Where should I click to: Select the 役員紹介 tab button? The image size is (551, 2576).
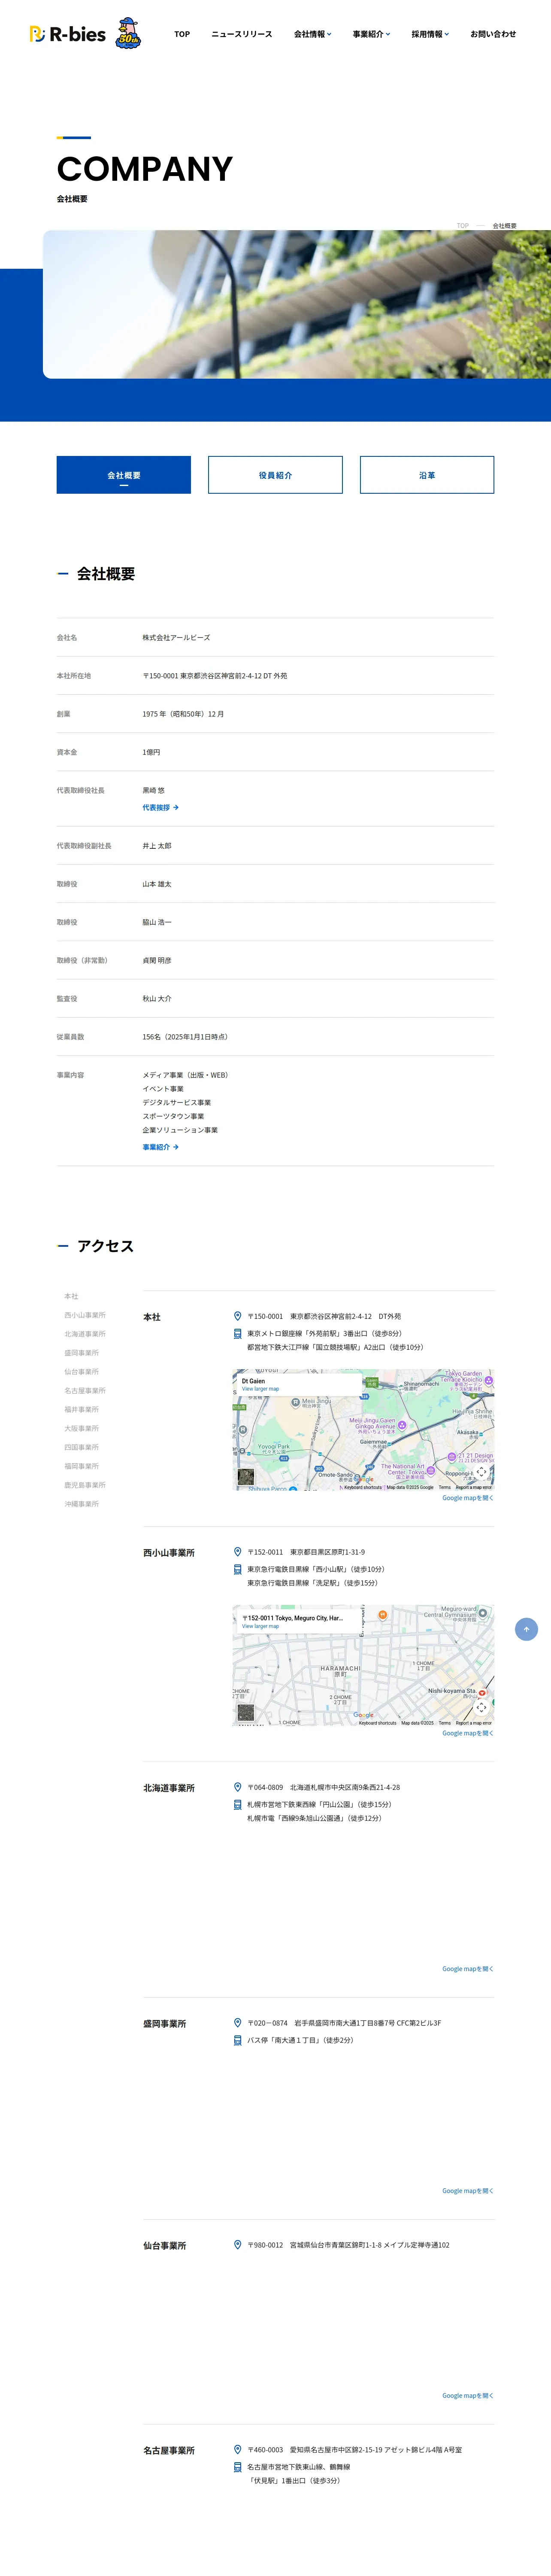click(x=275, y=475)
